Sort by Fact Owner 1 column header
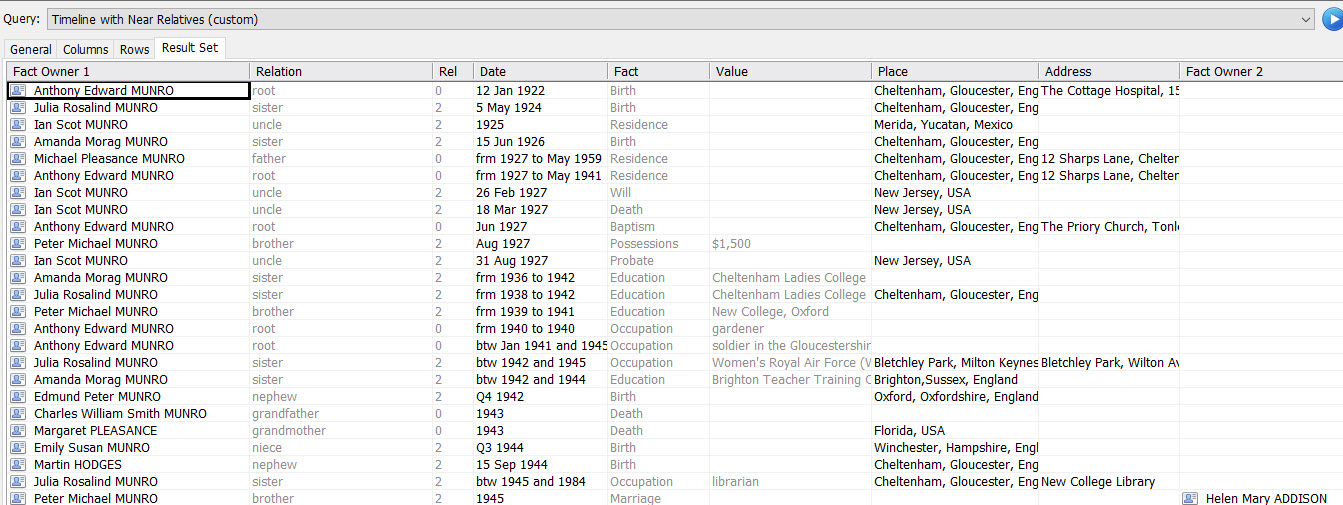The height and width of the screenshot is (505, 1343). [127, 71]
